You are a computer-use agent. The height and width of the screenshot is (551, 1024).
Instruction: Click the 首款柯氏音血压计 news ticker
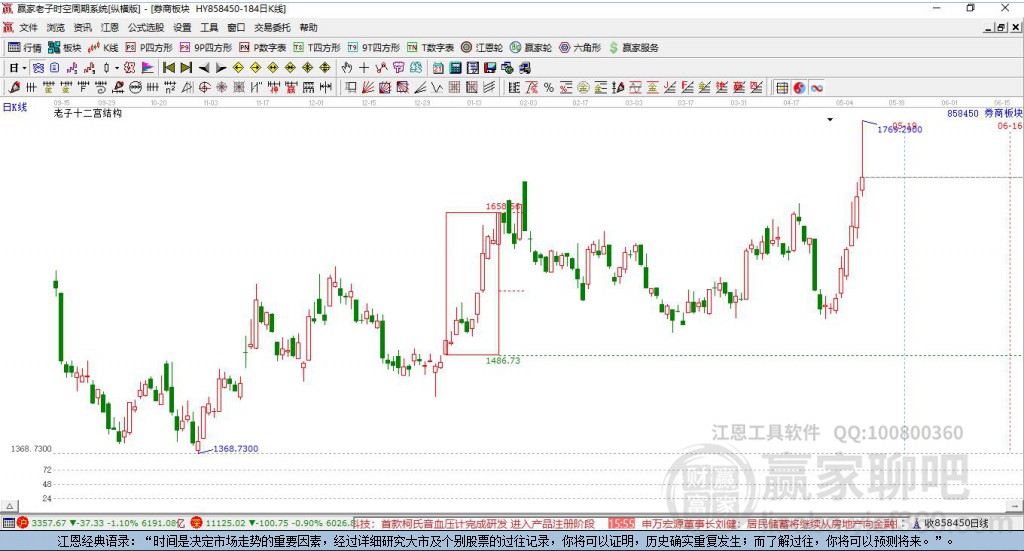488,524
